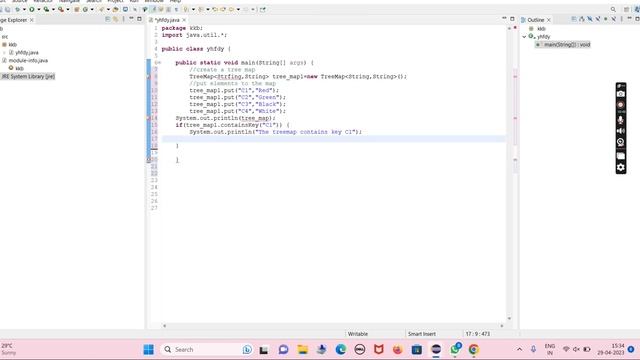Switch to the Outline view tab
The width and height of the screenshot is (640, 360).
(x=536, y=20)
